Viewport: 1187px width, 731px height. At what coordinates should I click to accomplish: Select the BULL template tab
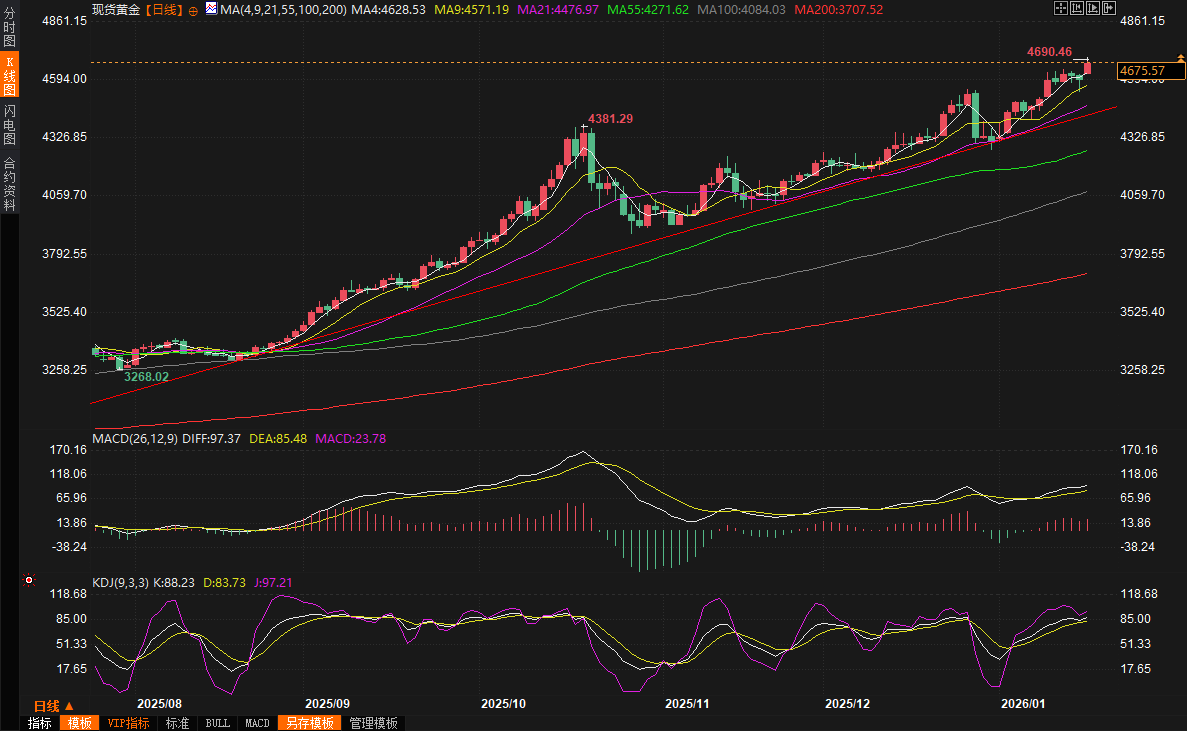point(217,723)
